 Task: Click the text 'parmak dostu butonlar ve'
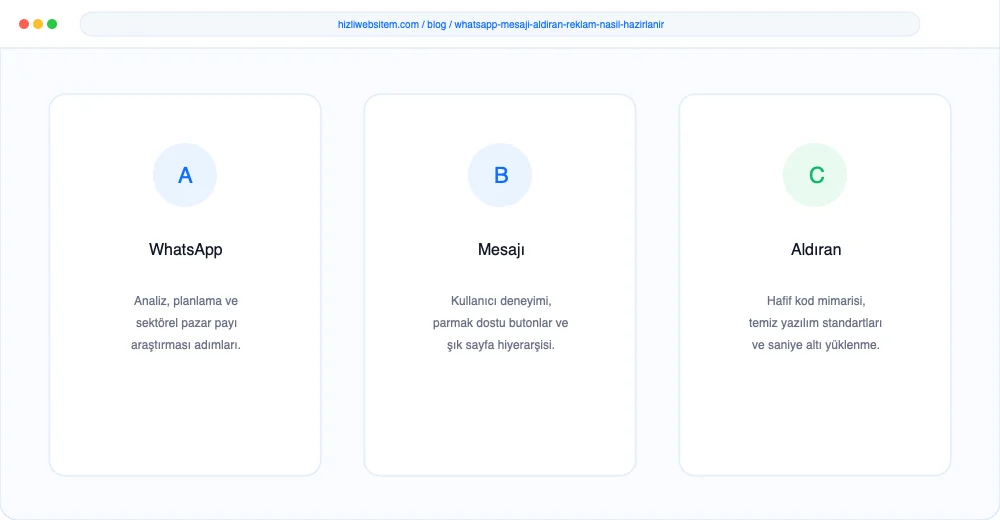click(x=501, y=323)
